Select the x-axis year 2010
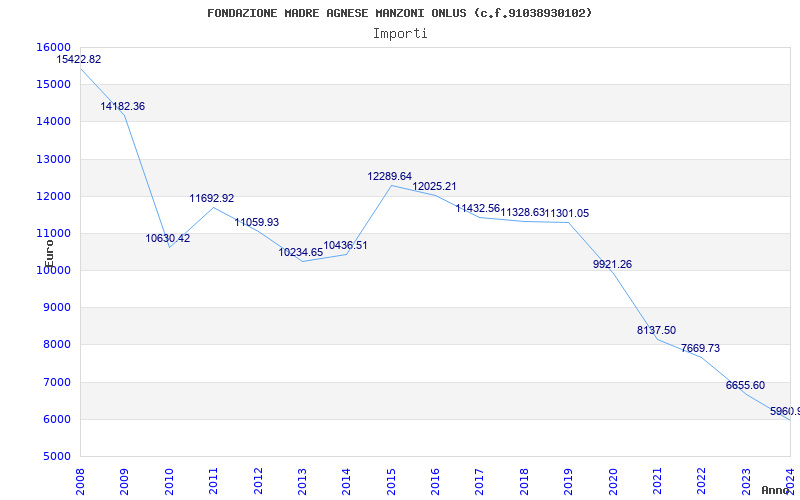 [x=169, y=481]
